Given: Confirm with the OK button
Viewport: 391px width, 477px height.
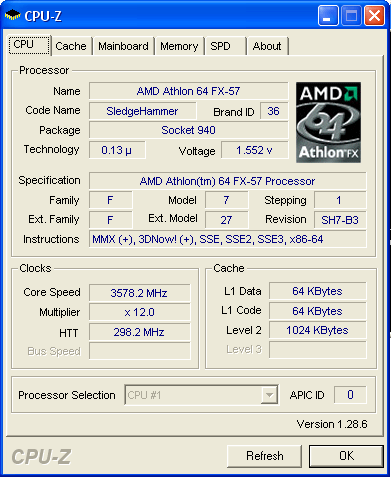Looking at the screenshot, I should click(x=346, y=456).
